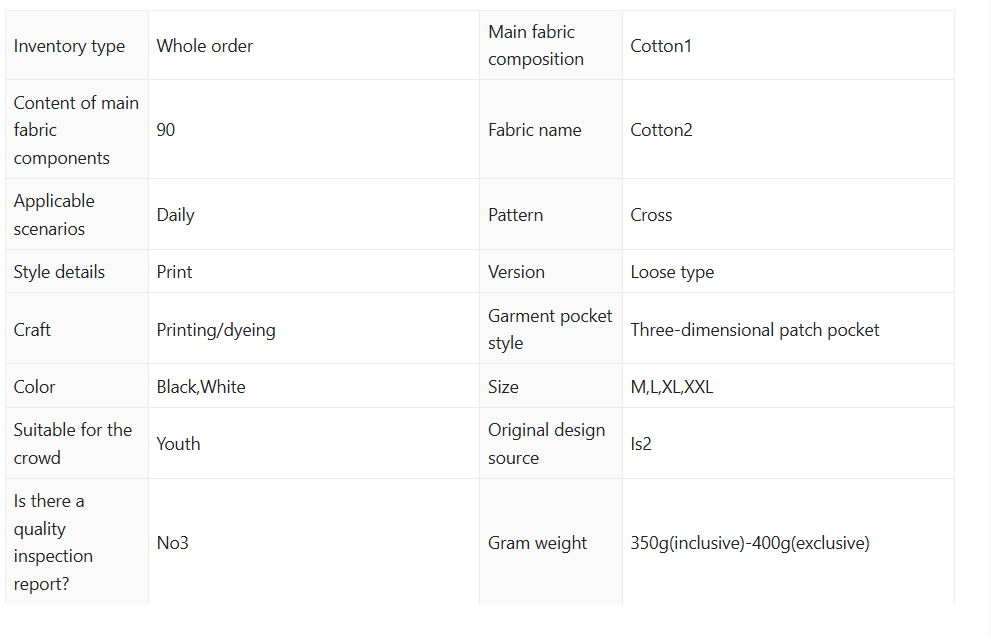Select the "Cotton1" value cell
This screenshot has height=640, width=991.
point(661,46)
